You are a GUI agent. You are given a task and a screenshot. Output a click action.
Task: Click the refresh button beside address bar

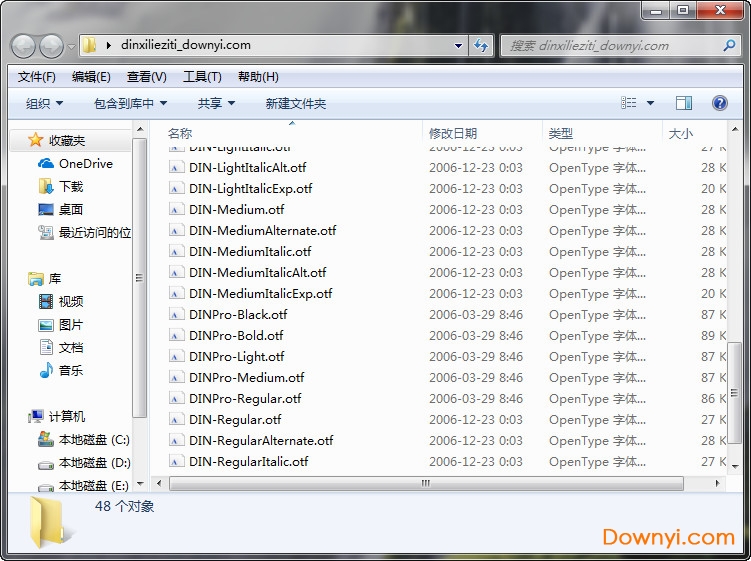coord(481,46)
